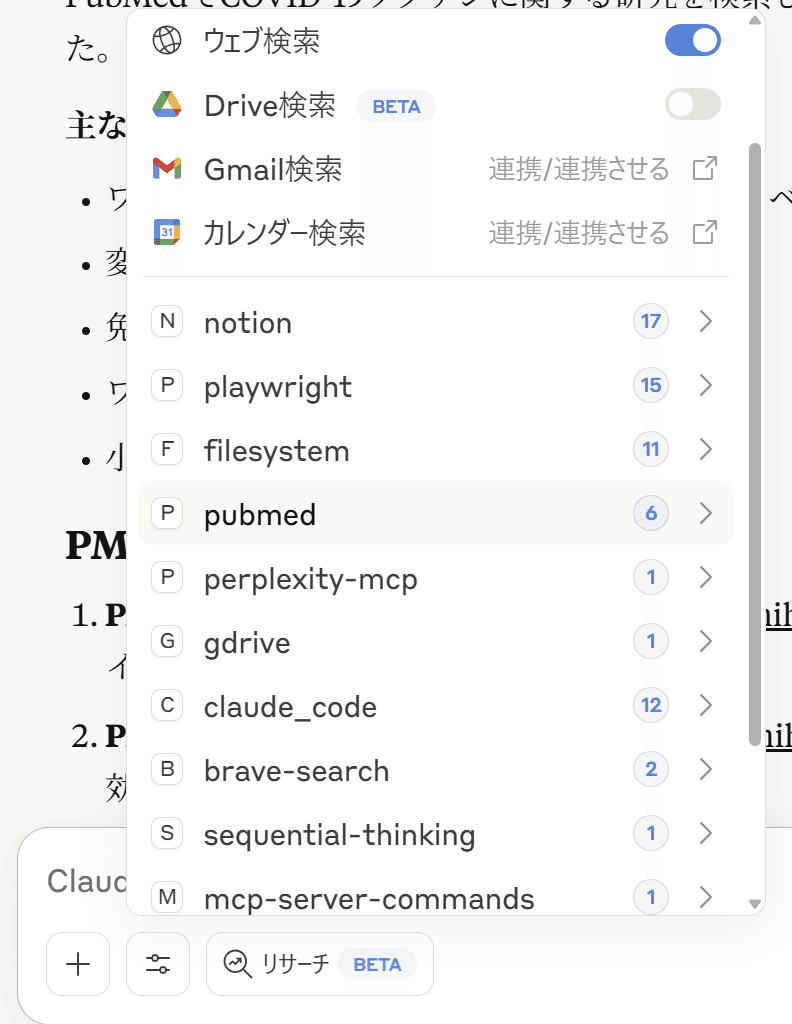Open tool settings via the sliders icon
The width and height of the screenshot is (792, 1024).
coord(158,964)
